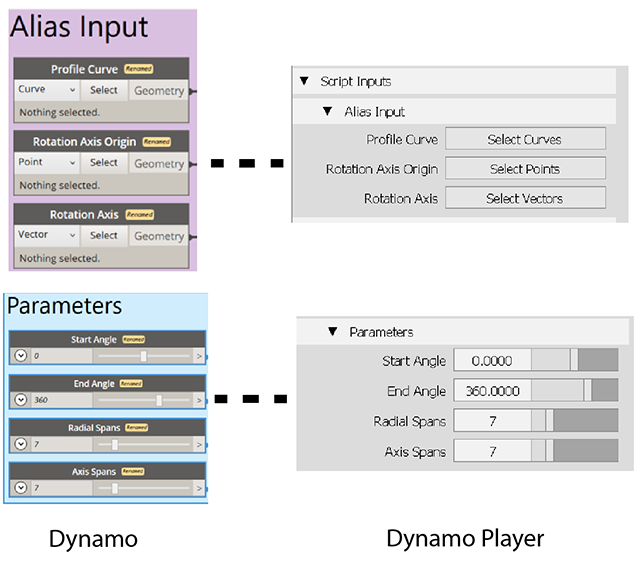
Task: Open the Curve type dropdown in Profile Curve node
Action: tap(47, 90)
